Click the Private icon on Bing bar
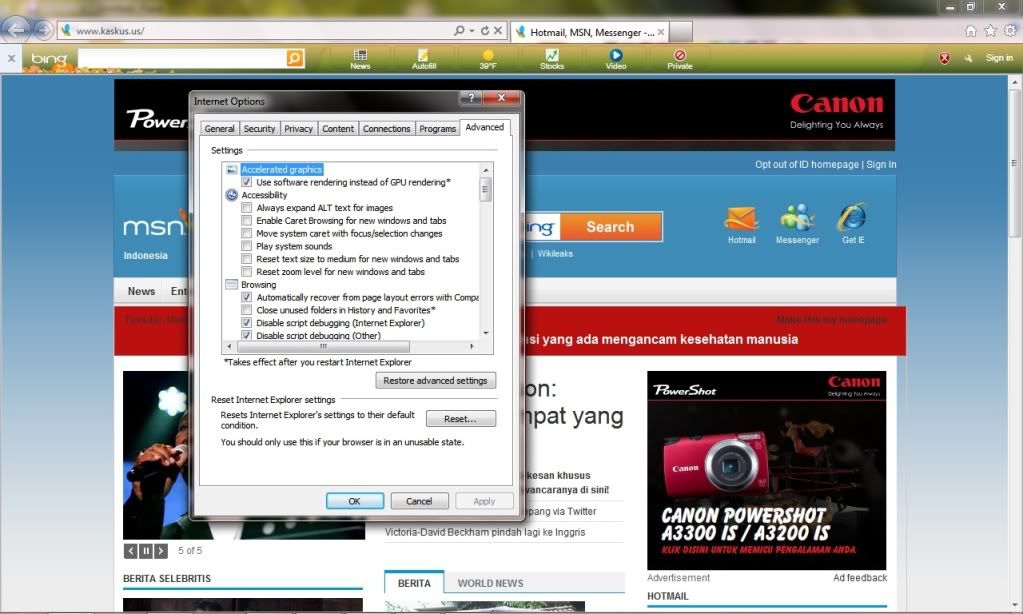 680,59
